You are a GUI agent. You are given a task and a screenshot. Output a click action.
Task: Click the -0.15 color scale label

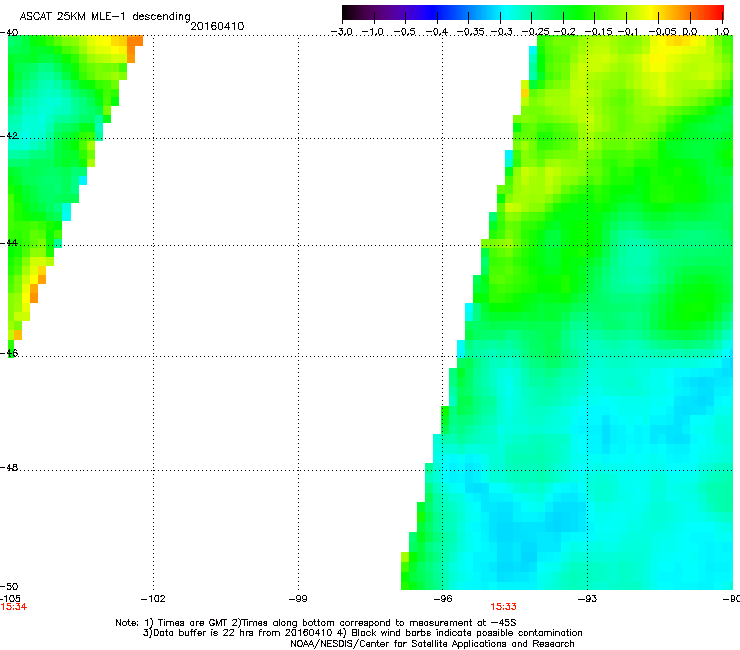[x=597, y=32]
